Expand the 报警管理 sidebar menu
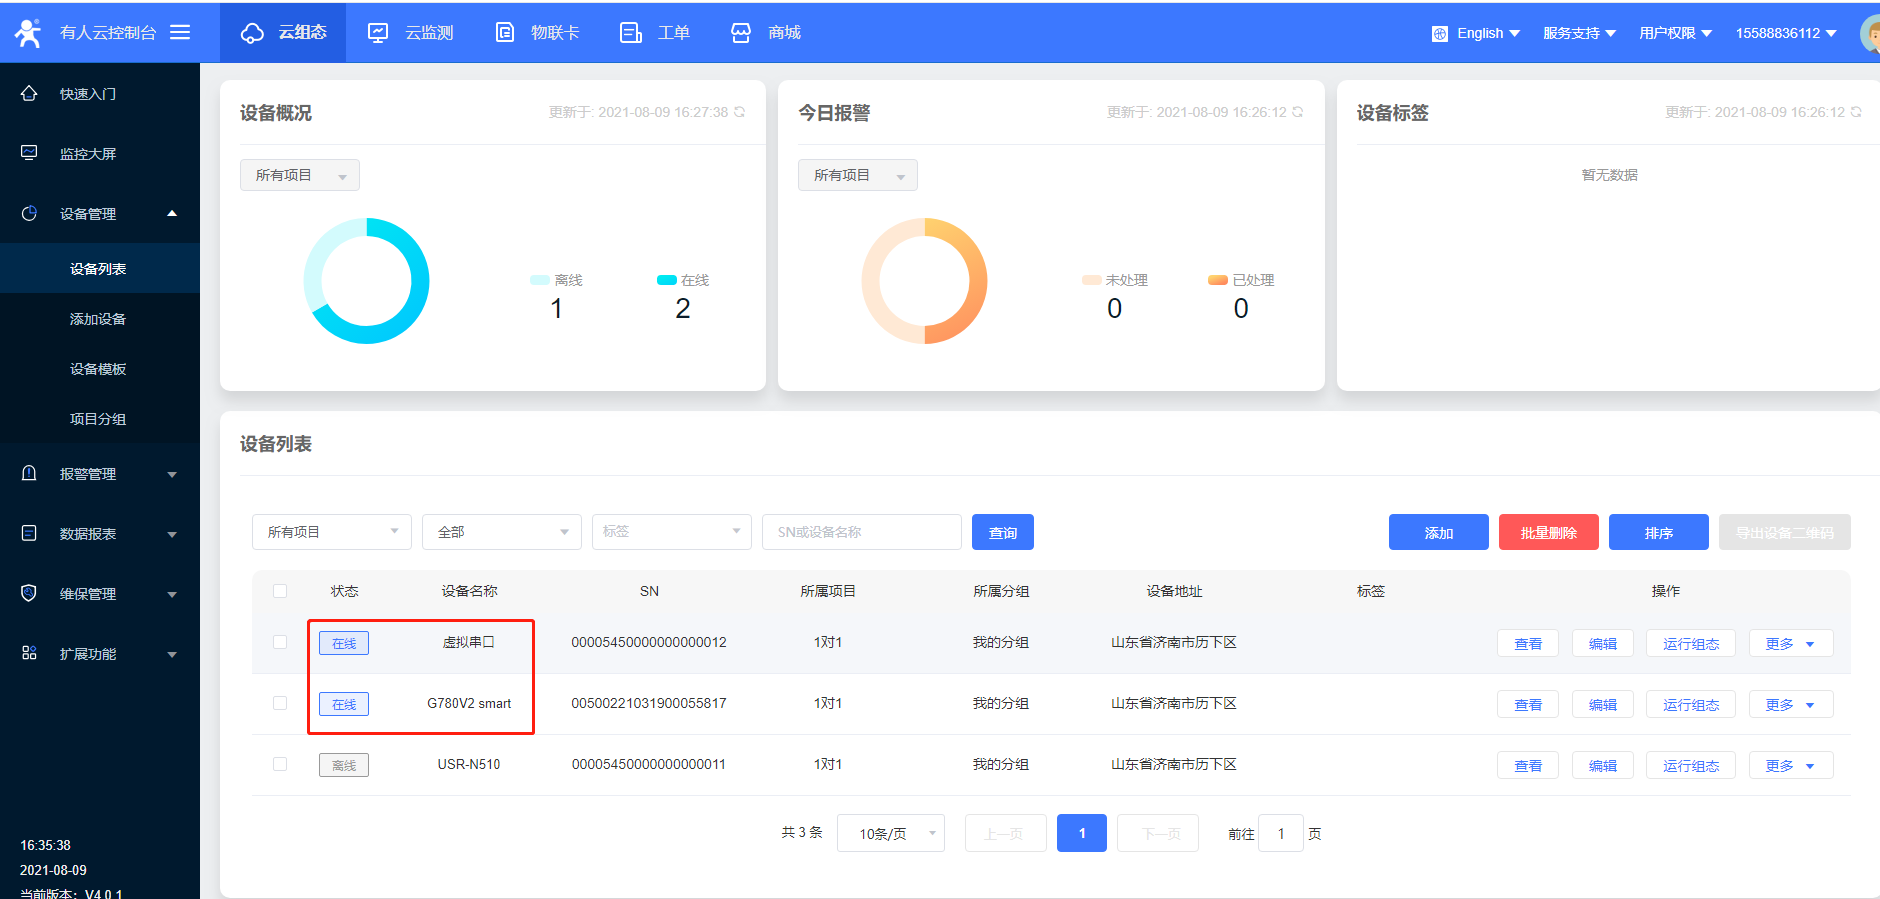The height and width of the screenshot is (899, 1880). tap(100, 474)
